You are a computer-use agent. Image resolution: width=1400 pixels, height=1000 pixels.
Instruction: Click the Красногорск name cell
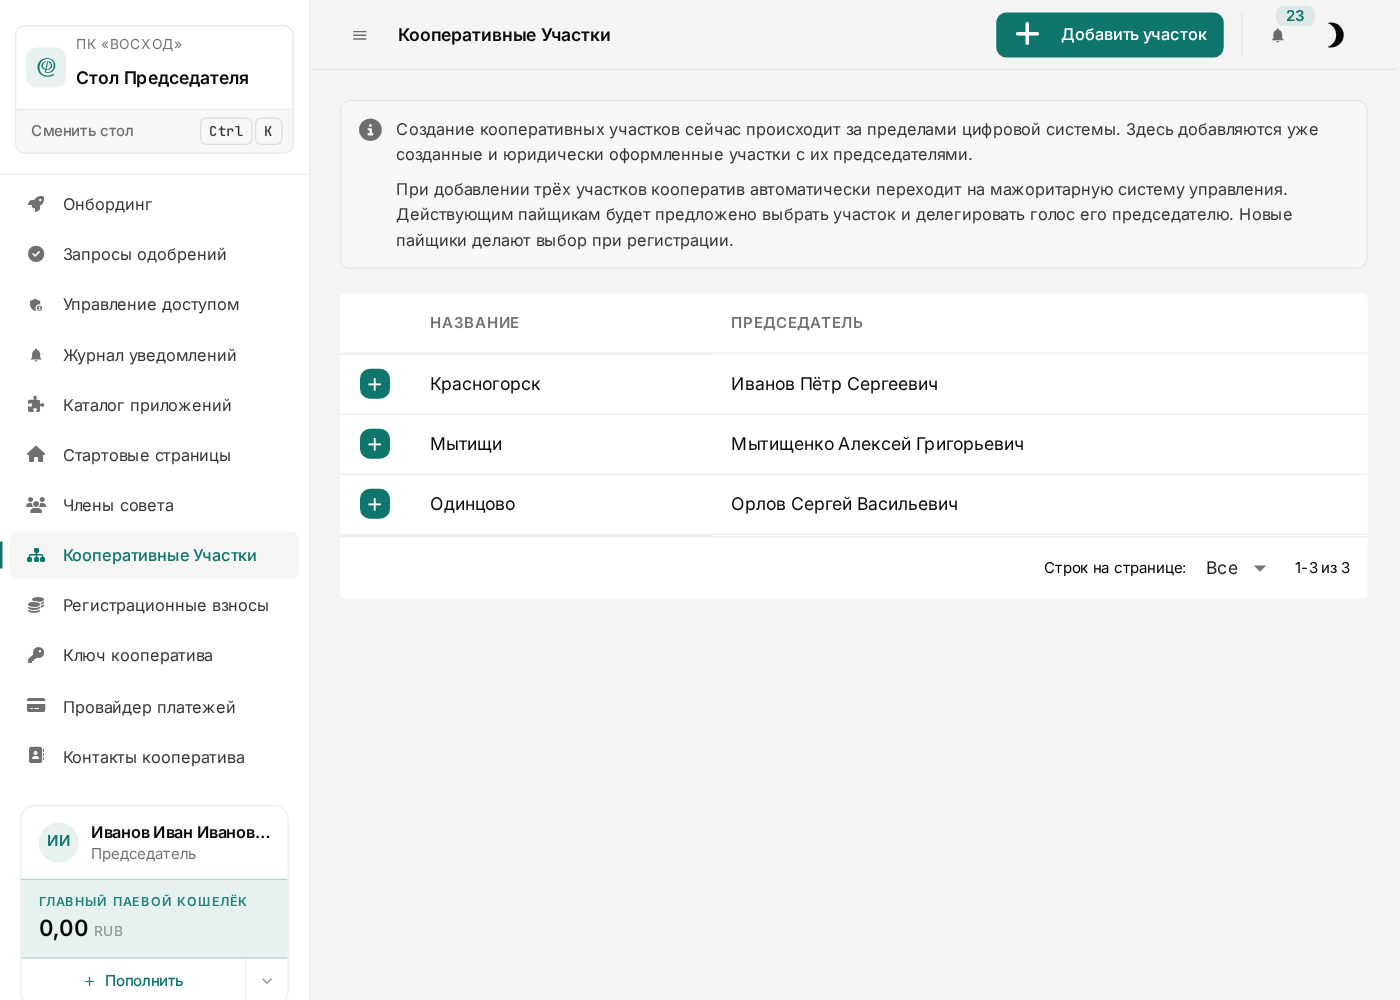485,384
